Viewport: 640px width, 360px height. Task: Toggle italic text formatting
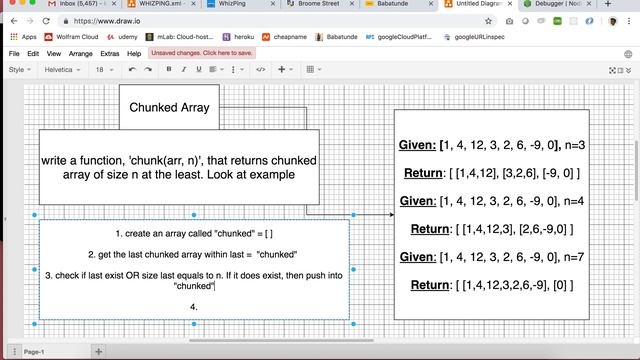tap(184, 69)
